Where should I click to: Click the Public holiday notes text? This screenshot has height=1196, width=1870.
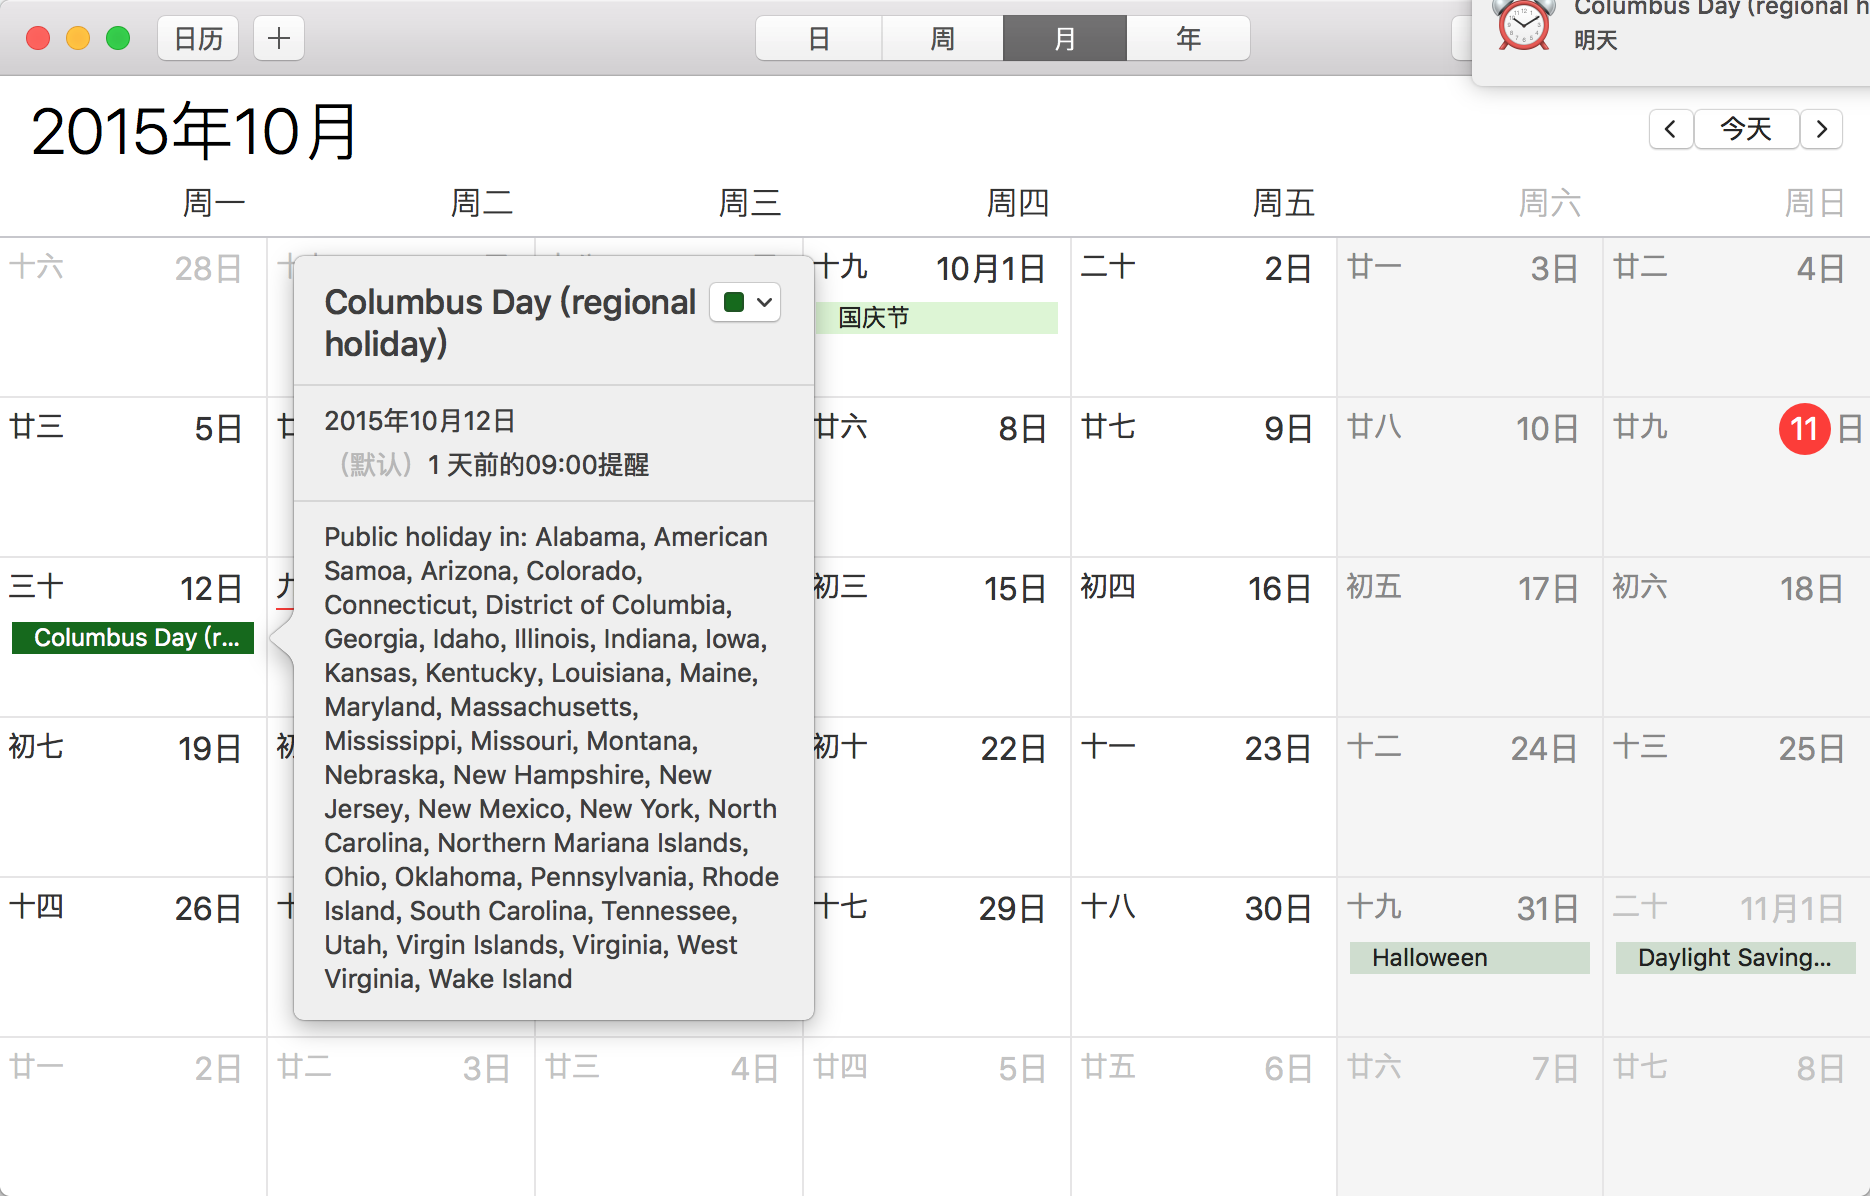[x=551, y=758]
